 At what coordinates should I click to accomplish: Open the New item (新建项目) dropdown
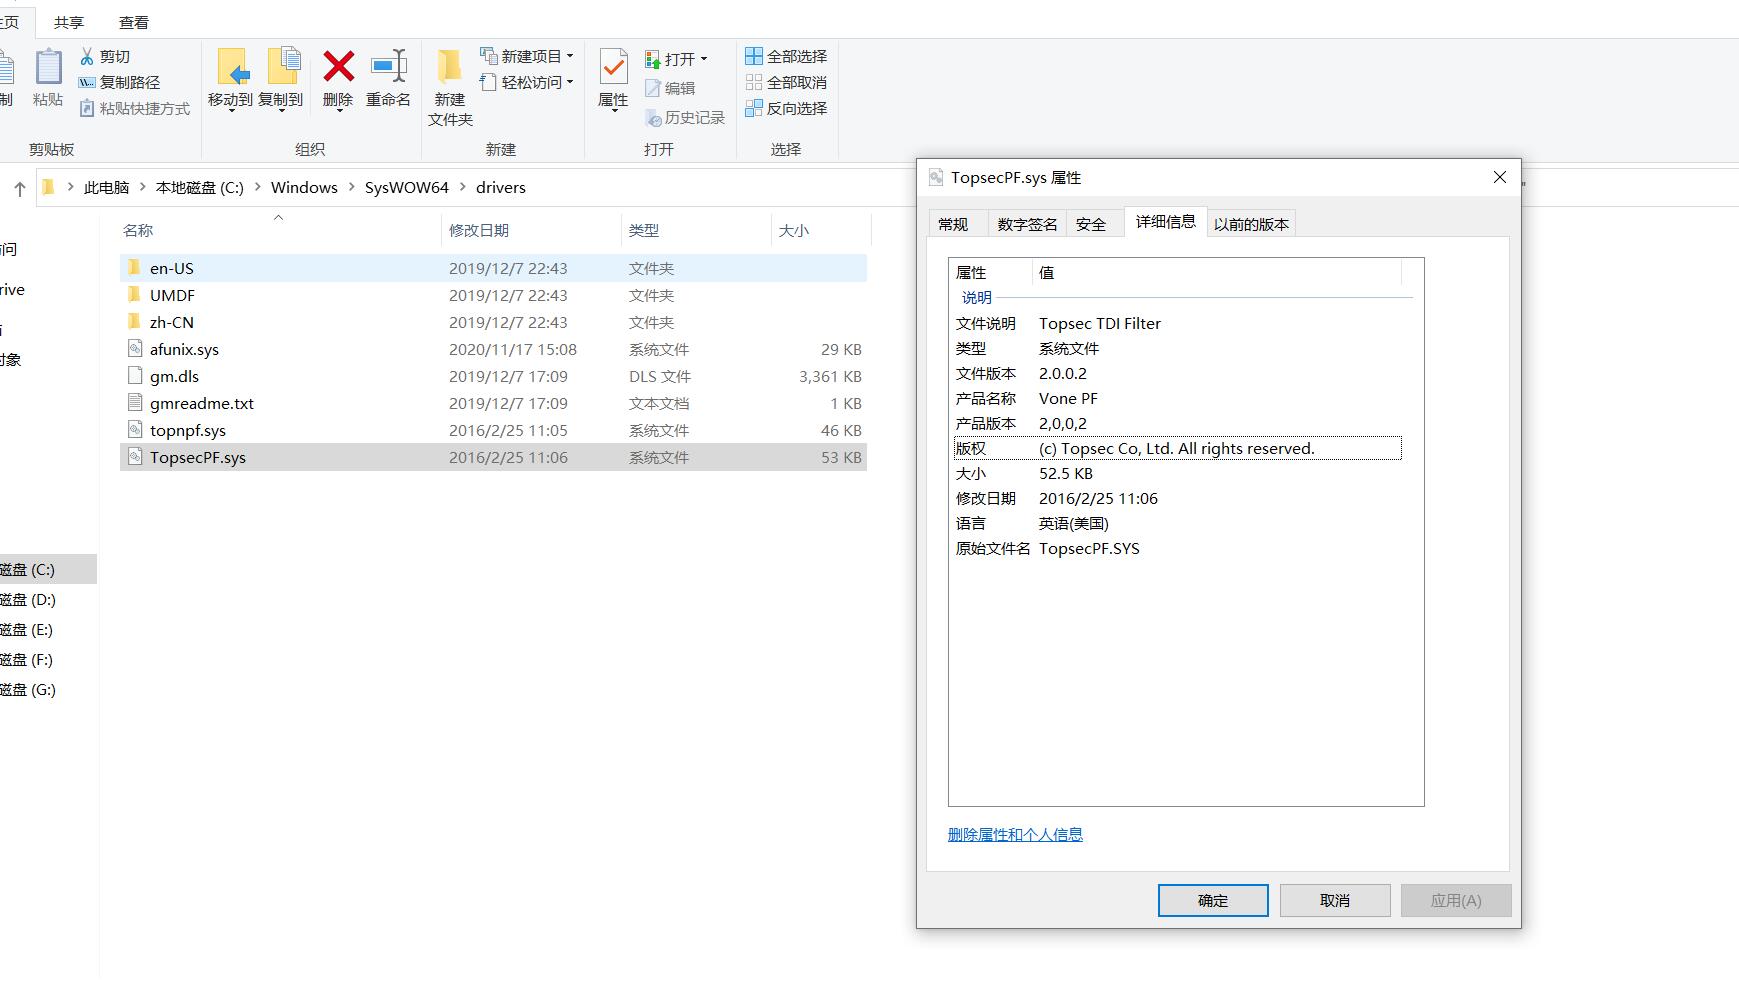527,57
